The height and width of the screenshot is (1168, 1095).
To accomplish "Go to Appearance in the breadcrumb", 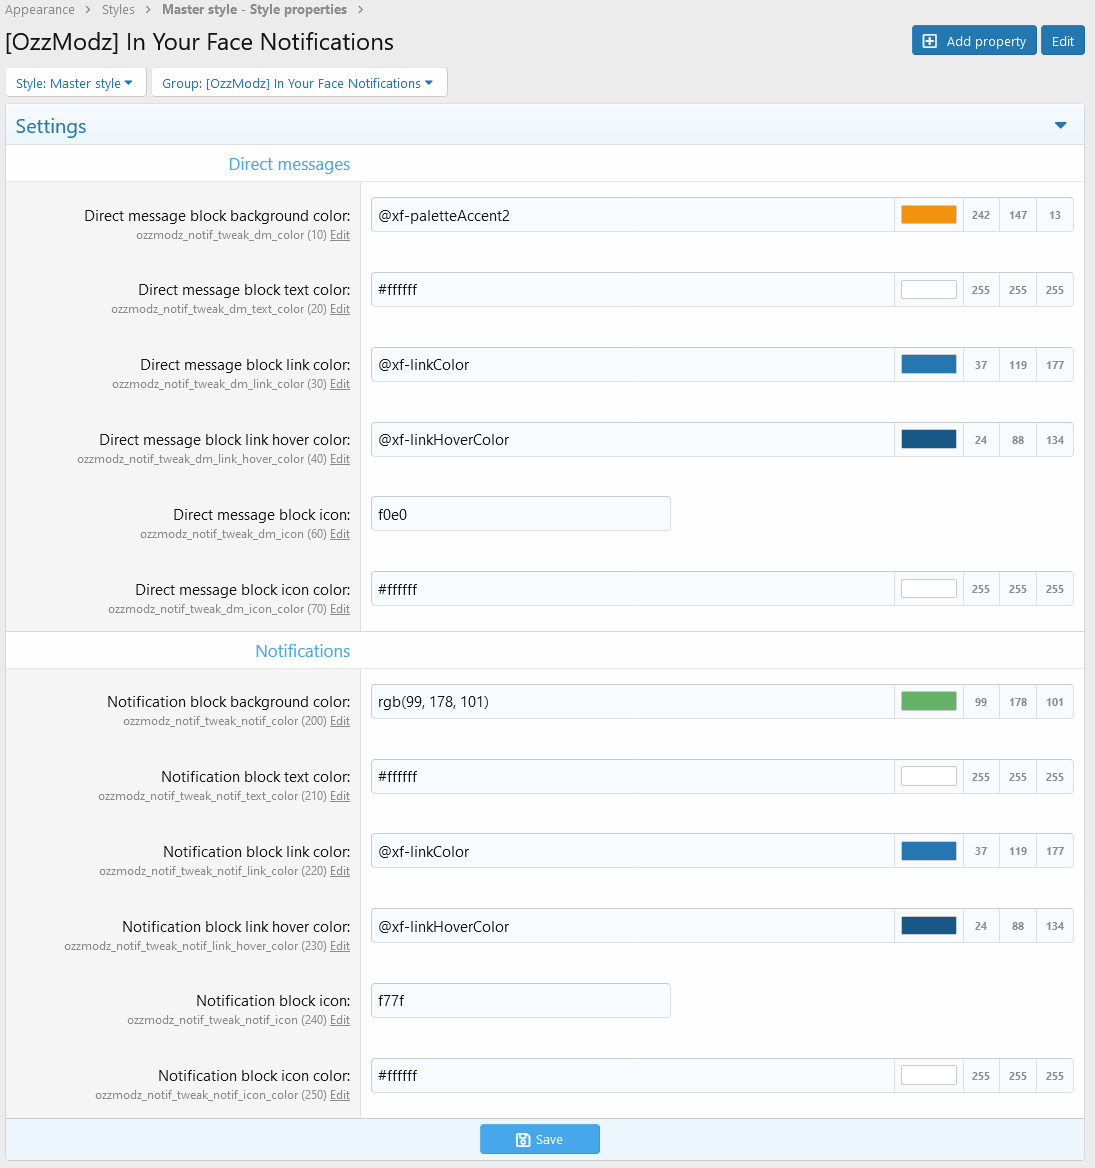I will point(40,10).
